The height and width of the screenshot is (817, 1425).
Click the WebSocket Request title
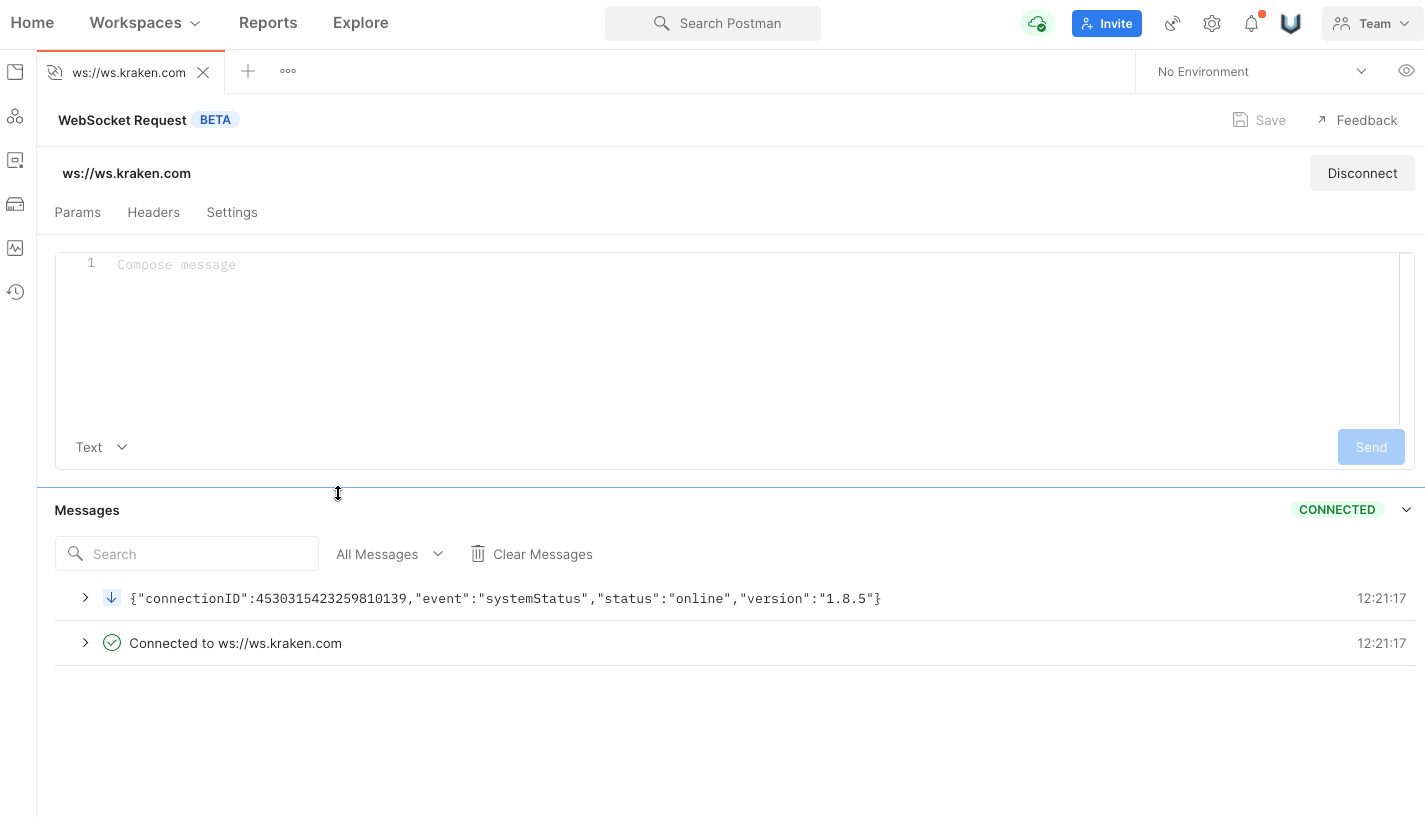(122, 120)
